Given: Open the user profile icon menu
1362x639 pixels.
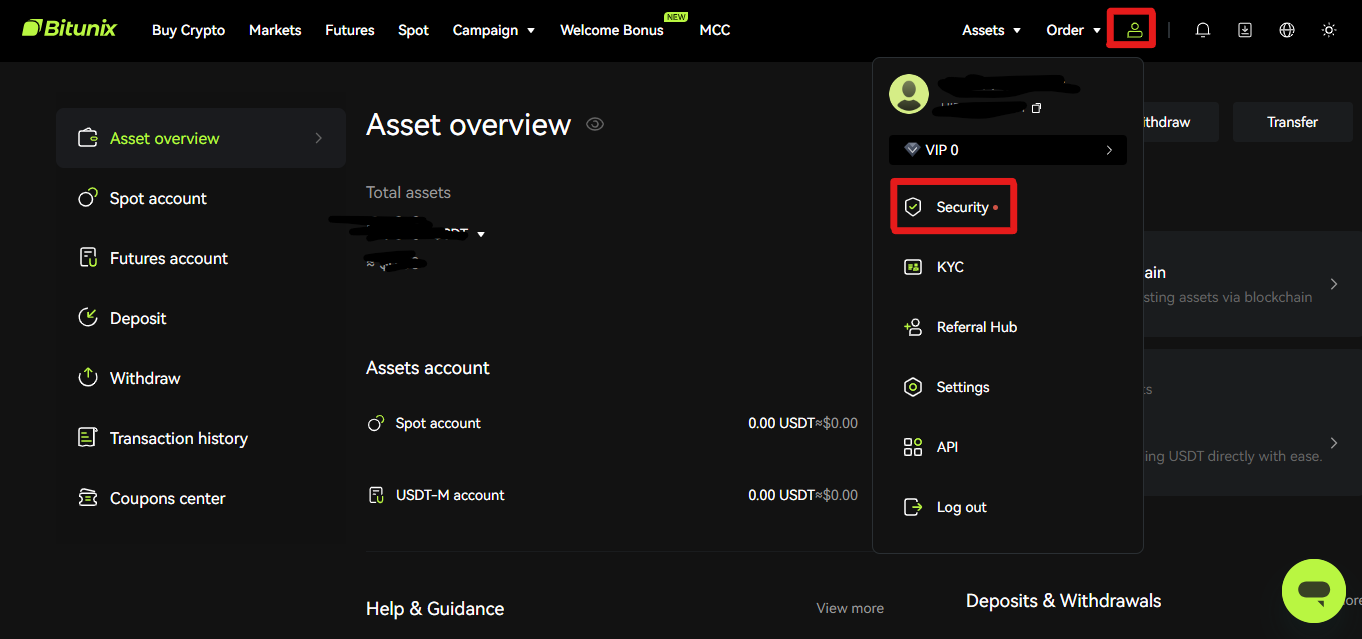Looking at the screenshot, I should pyautogui.click(x=1134, y=29).
